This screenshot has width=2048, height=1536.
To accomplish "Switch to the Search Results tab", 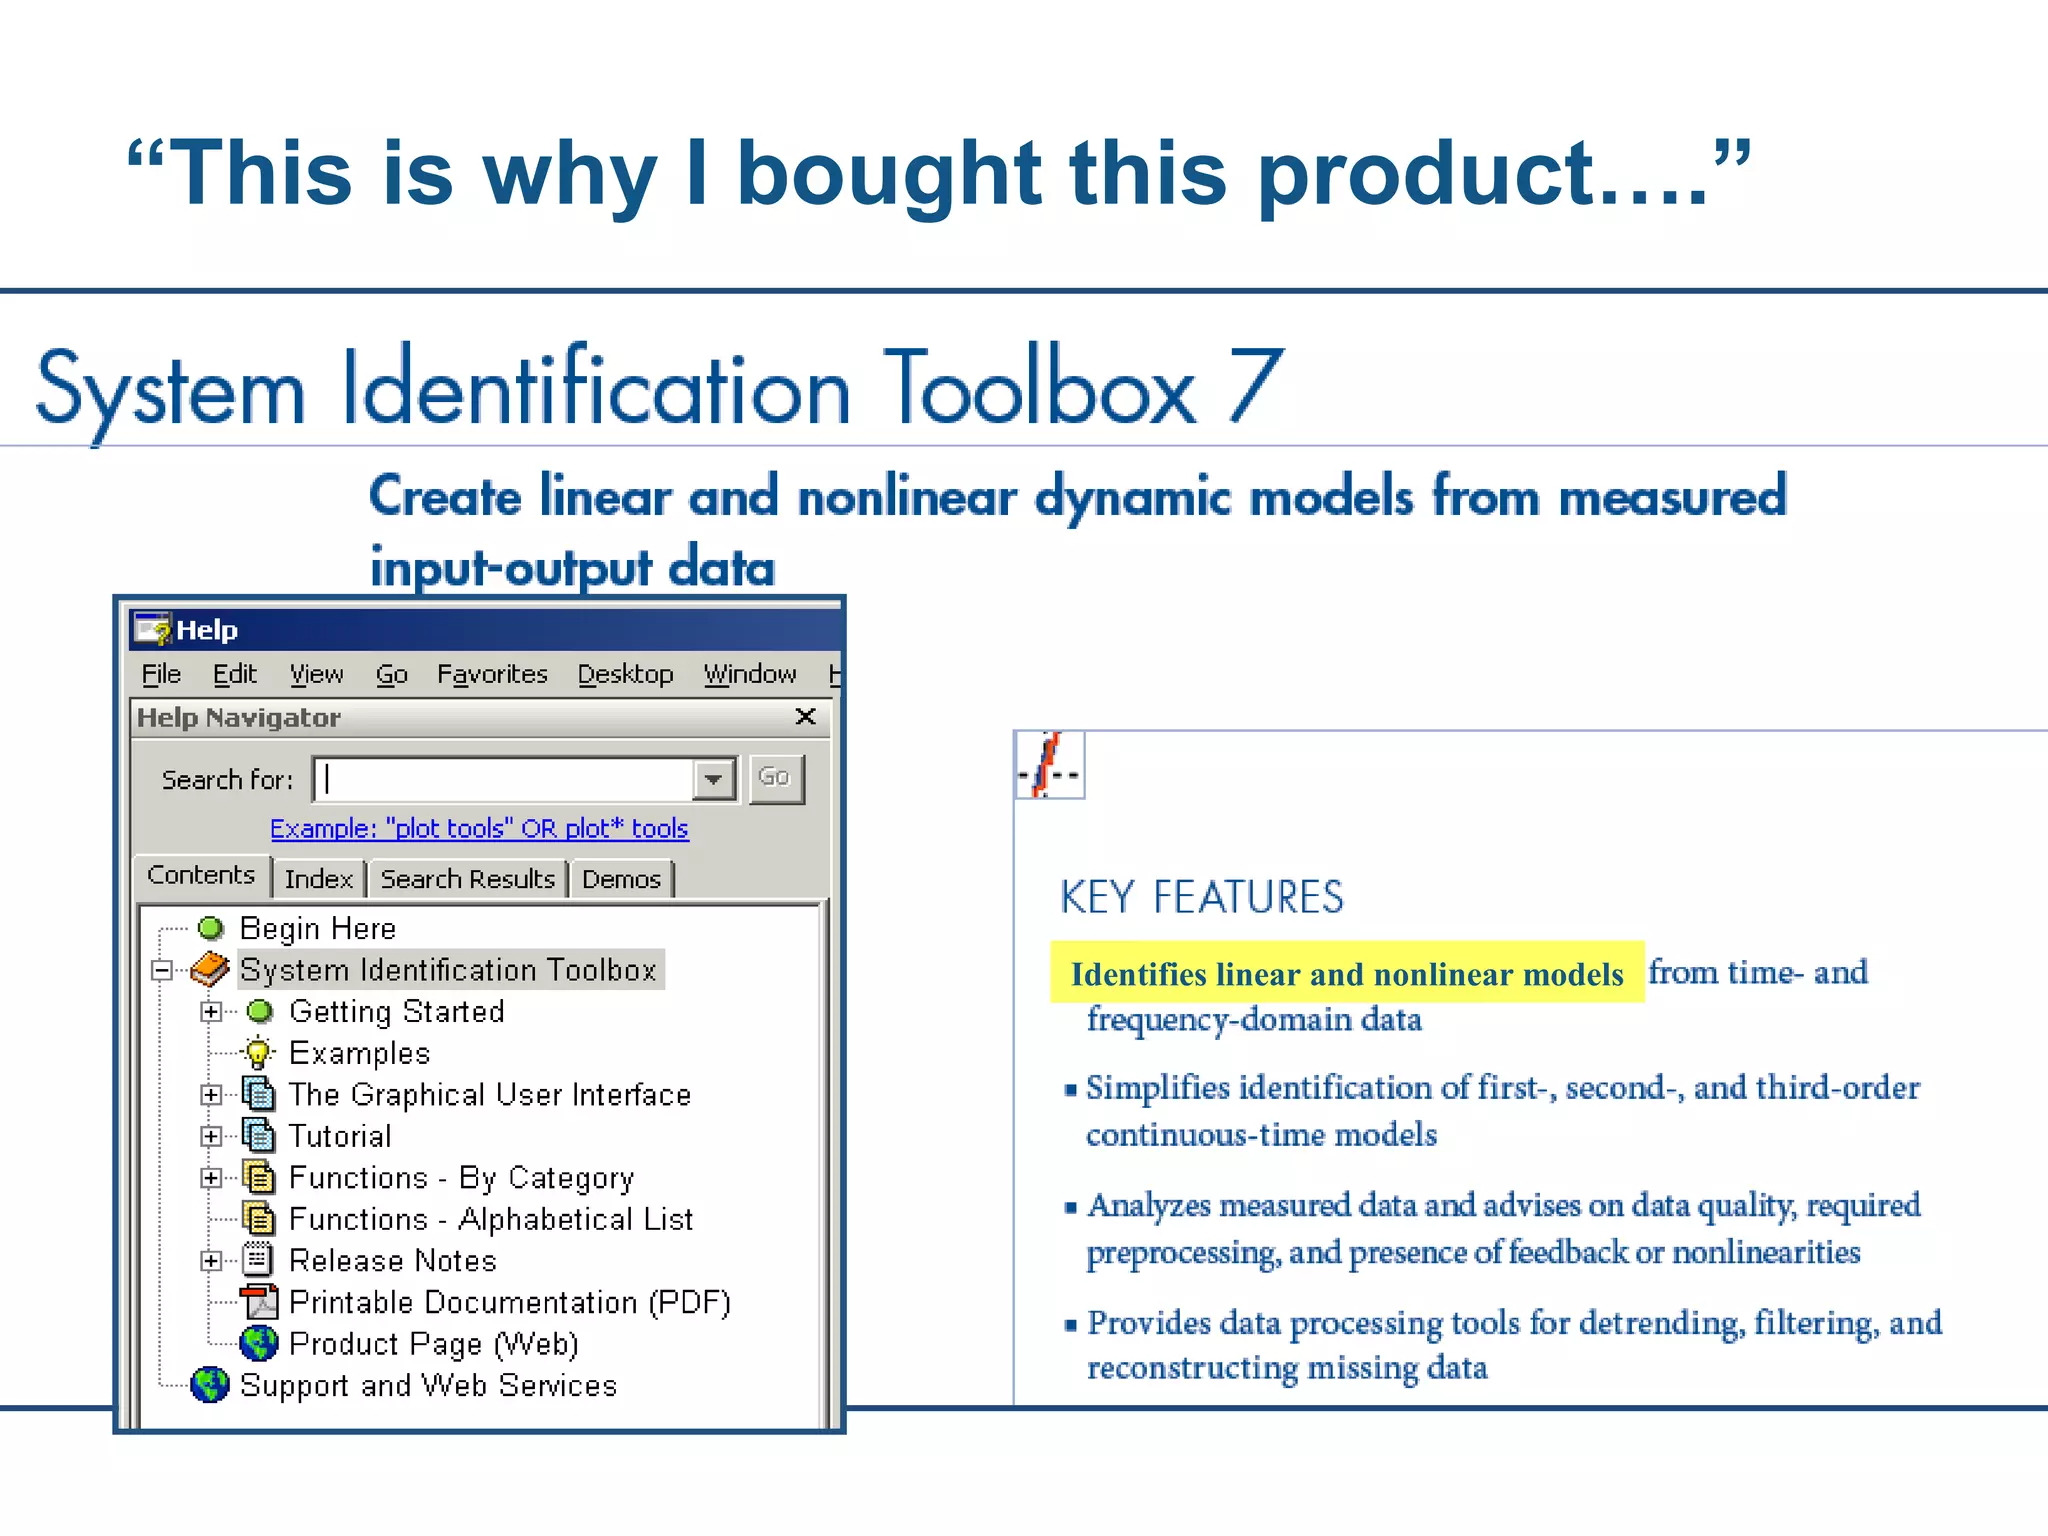I will click(467, 879).
